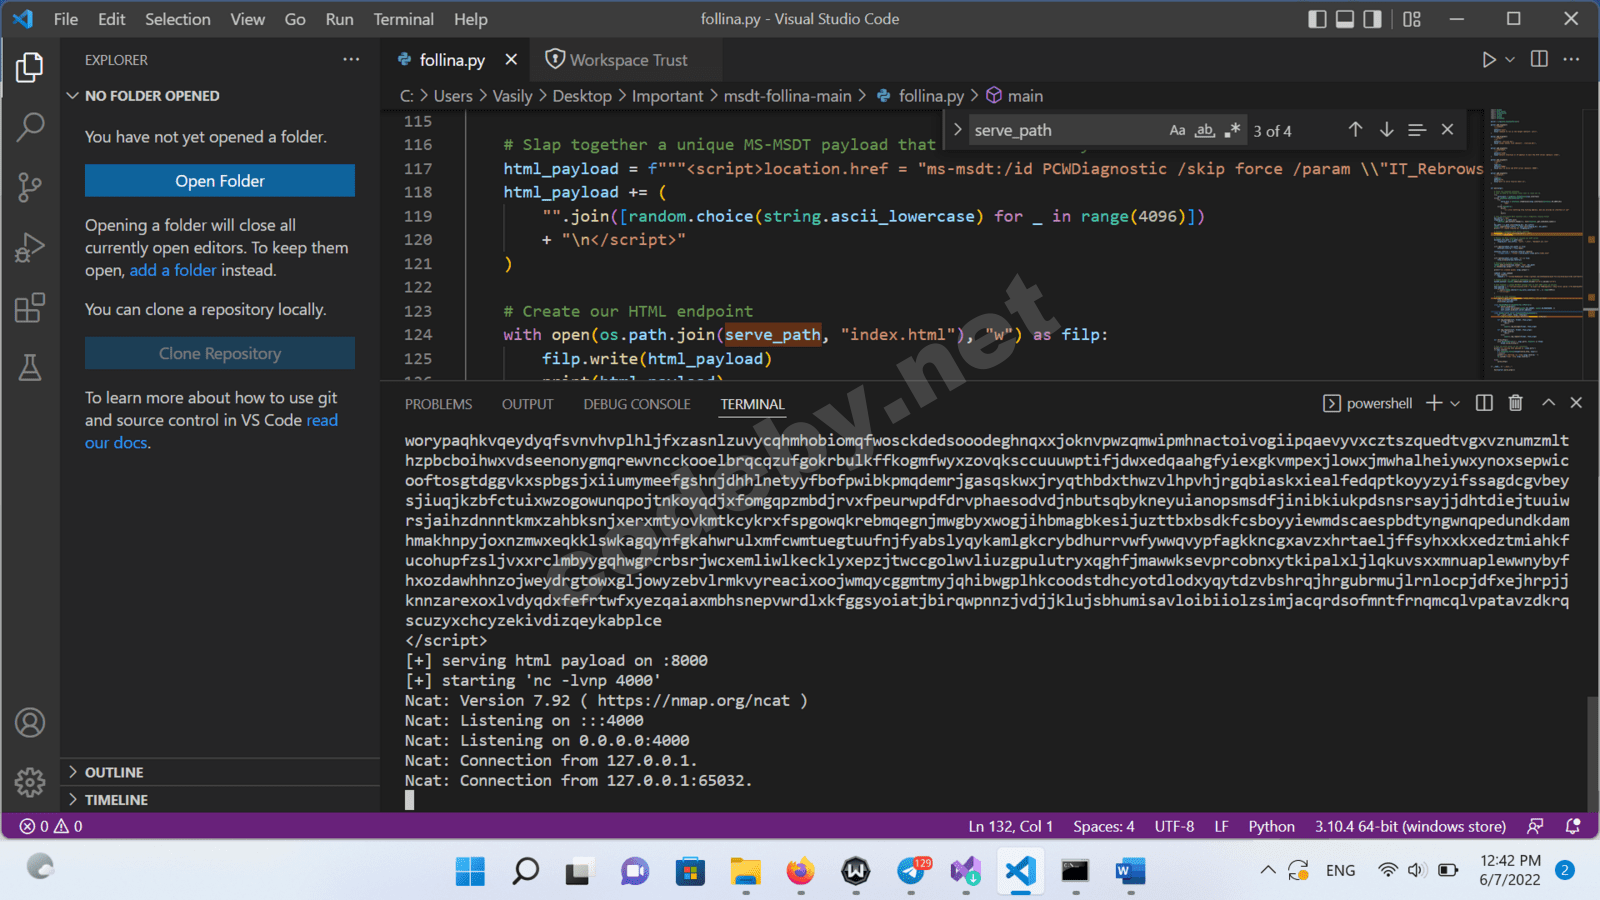Open Telegram from the taskbar

[x=911, y=871]
